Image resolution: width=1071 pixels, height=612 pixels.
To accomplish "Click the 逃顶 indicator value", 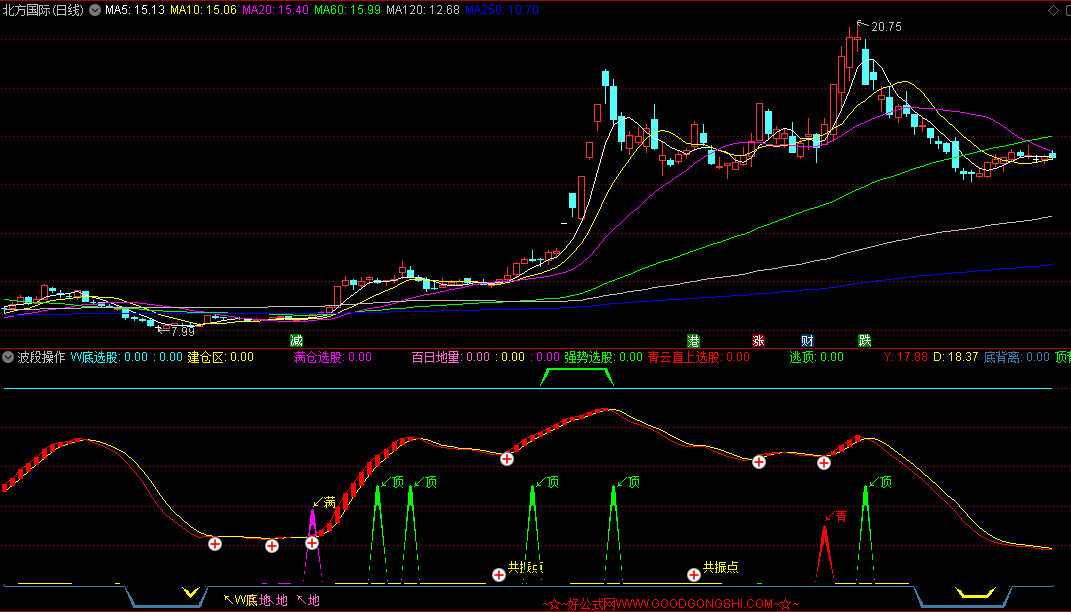I will click(x=816, y=357).
